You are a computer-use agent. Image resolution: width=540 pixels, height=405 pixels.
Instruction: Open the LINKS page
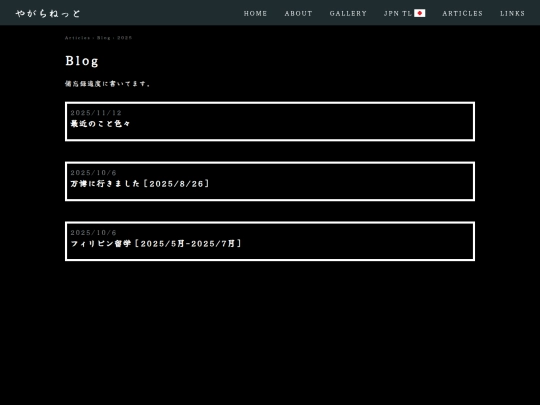click(x=512, y=13)
